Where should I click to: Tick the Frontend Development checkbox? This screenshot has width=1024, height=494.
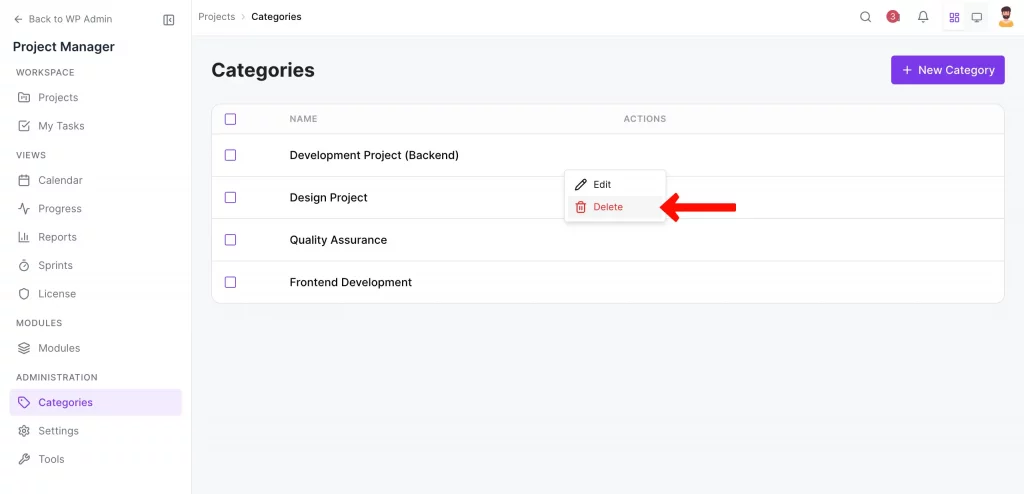coord(230,282)
